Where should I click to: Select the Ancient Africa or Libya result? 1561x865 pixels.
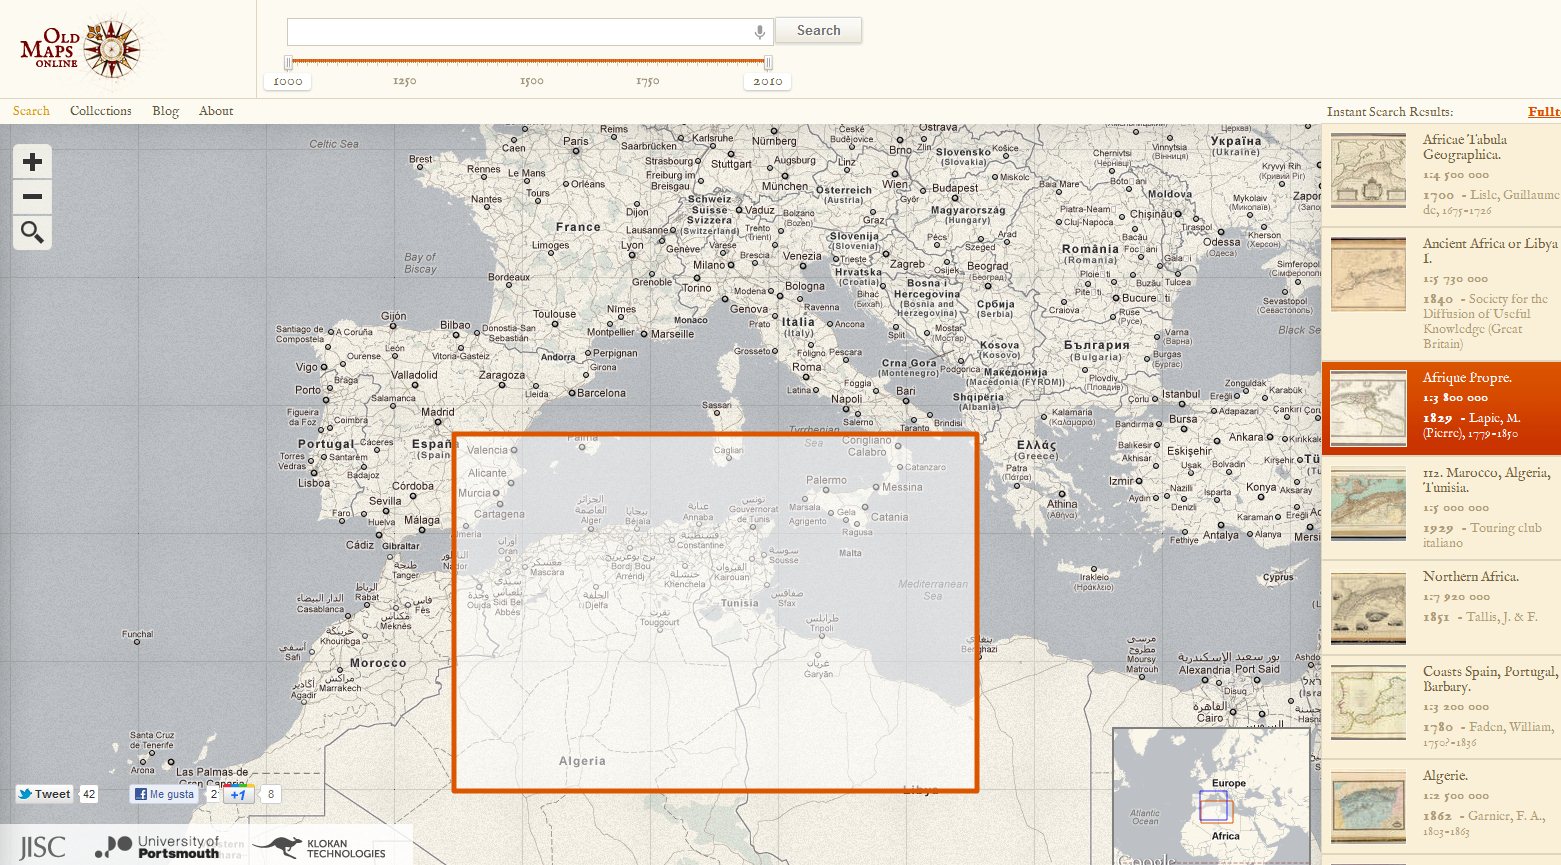tap(1440, 290)
